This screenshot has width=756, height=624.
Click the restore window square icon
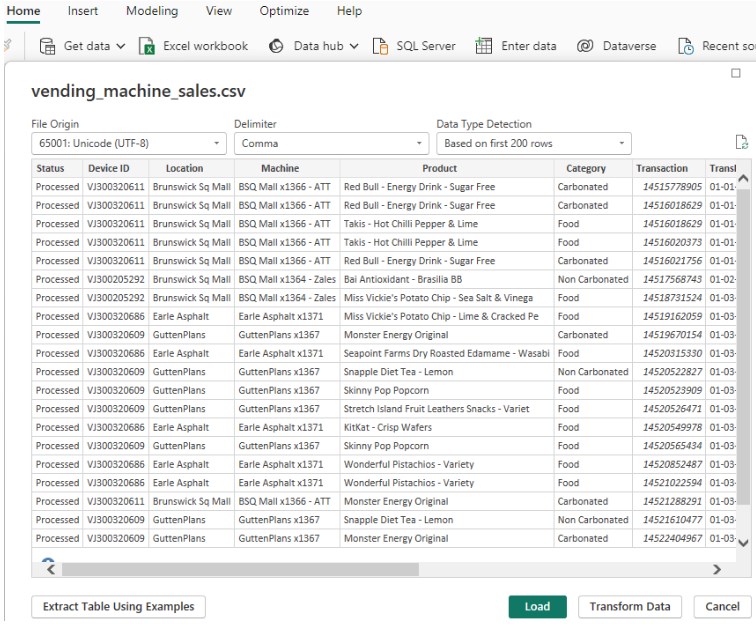(x=736, y=73)
